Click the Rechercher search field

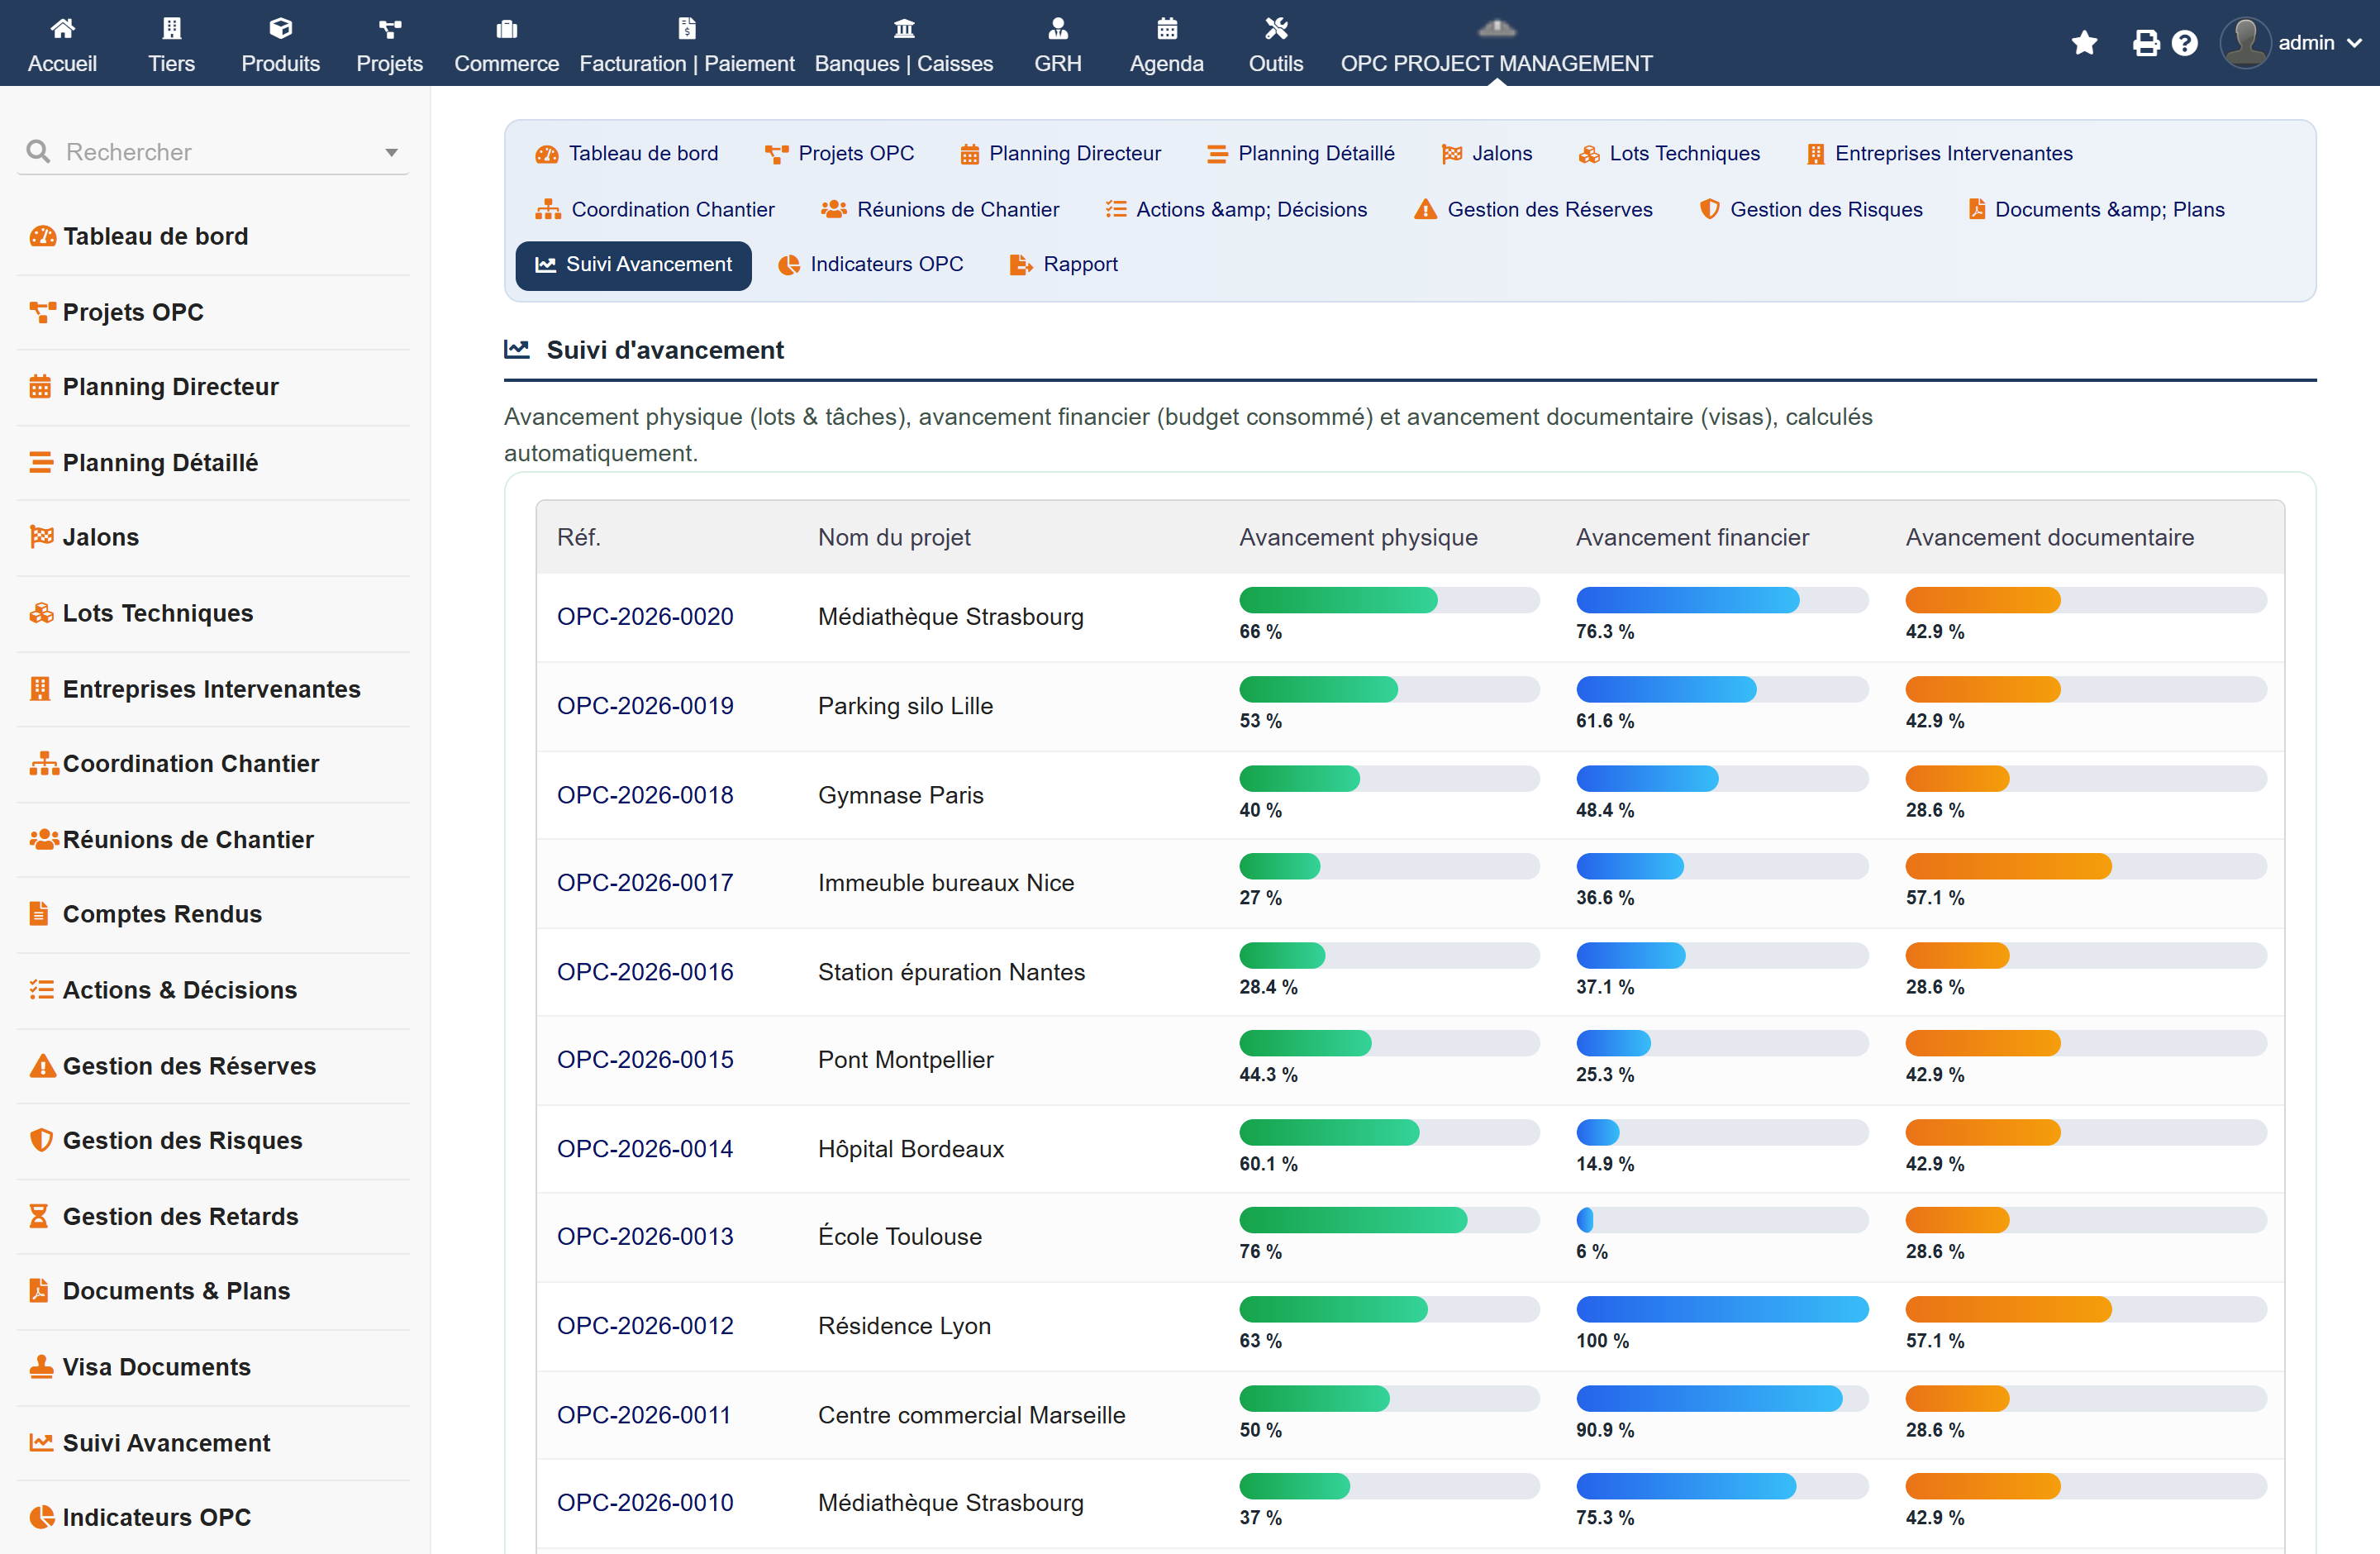click(213, 152)
